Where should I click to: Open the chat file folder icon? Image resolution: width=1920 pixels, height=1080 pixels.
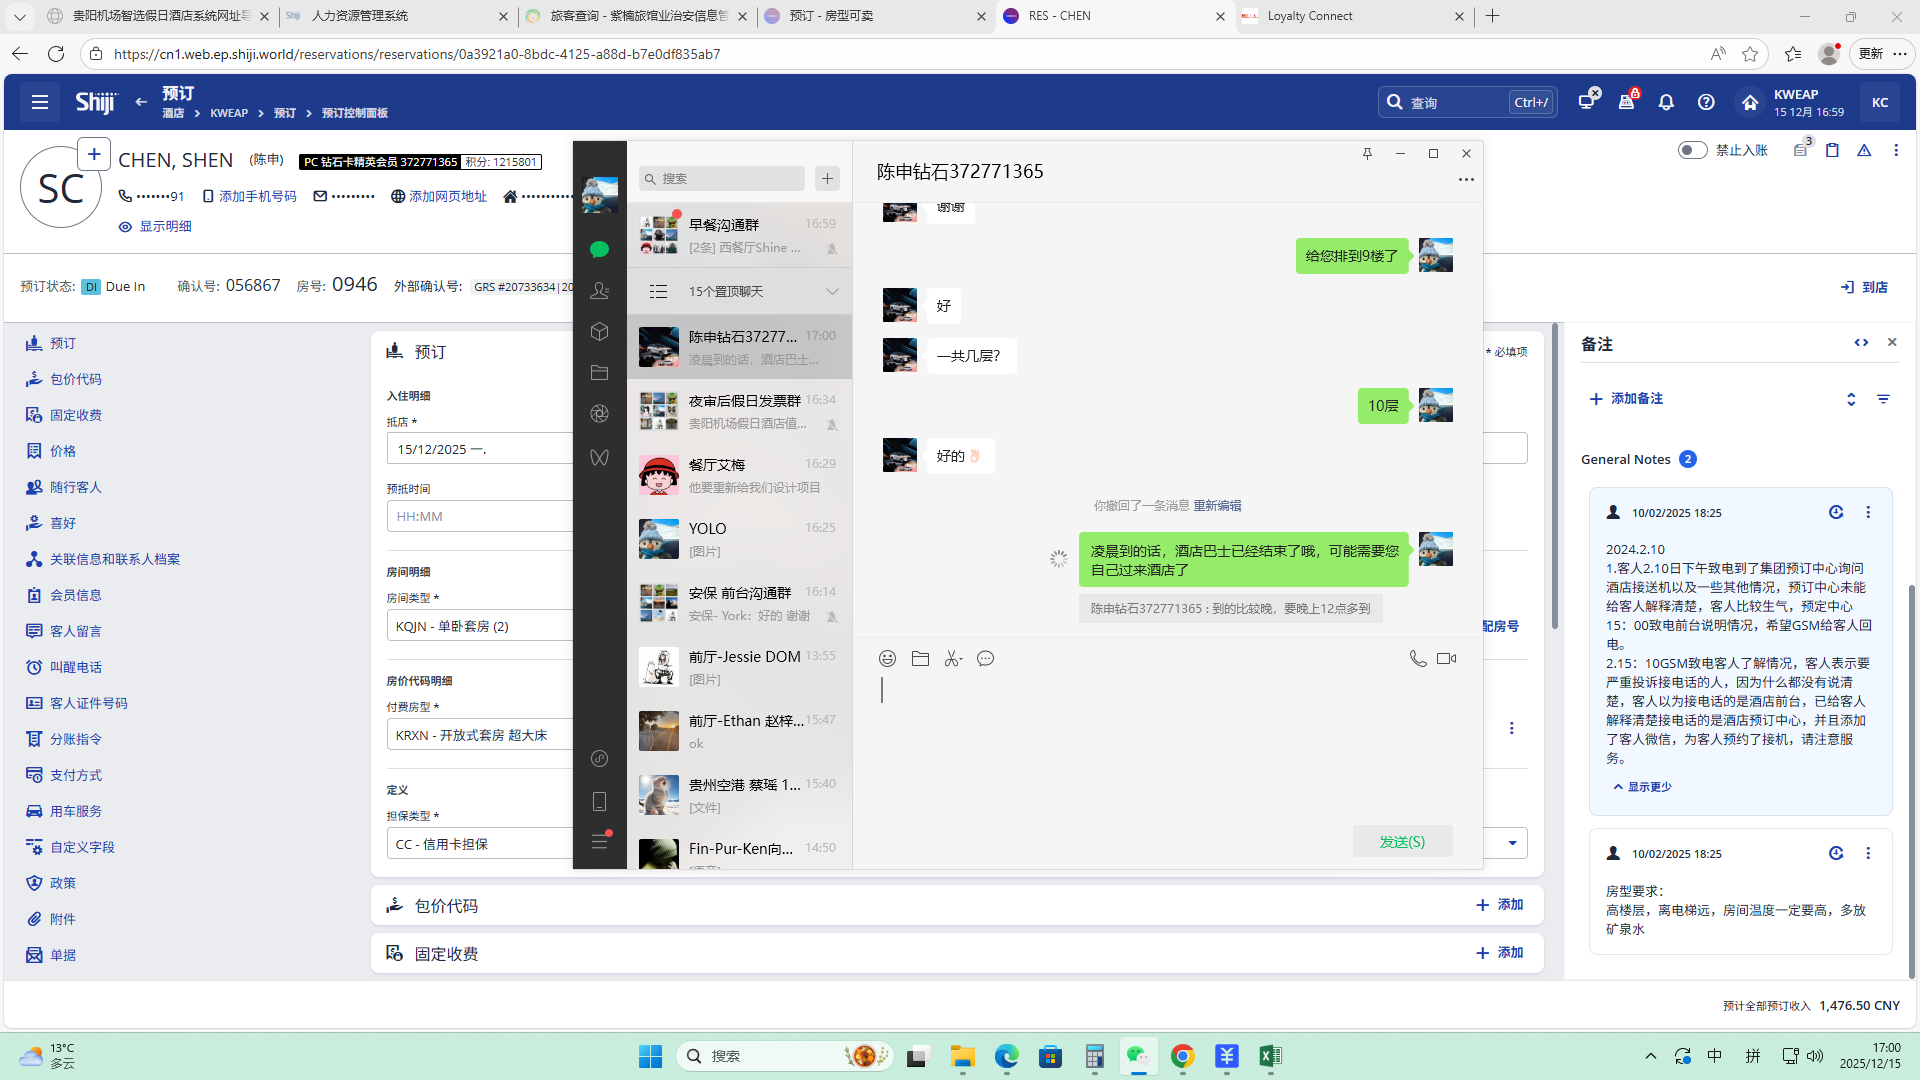click(920, 658)
